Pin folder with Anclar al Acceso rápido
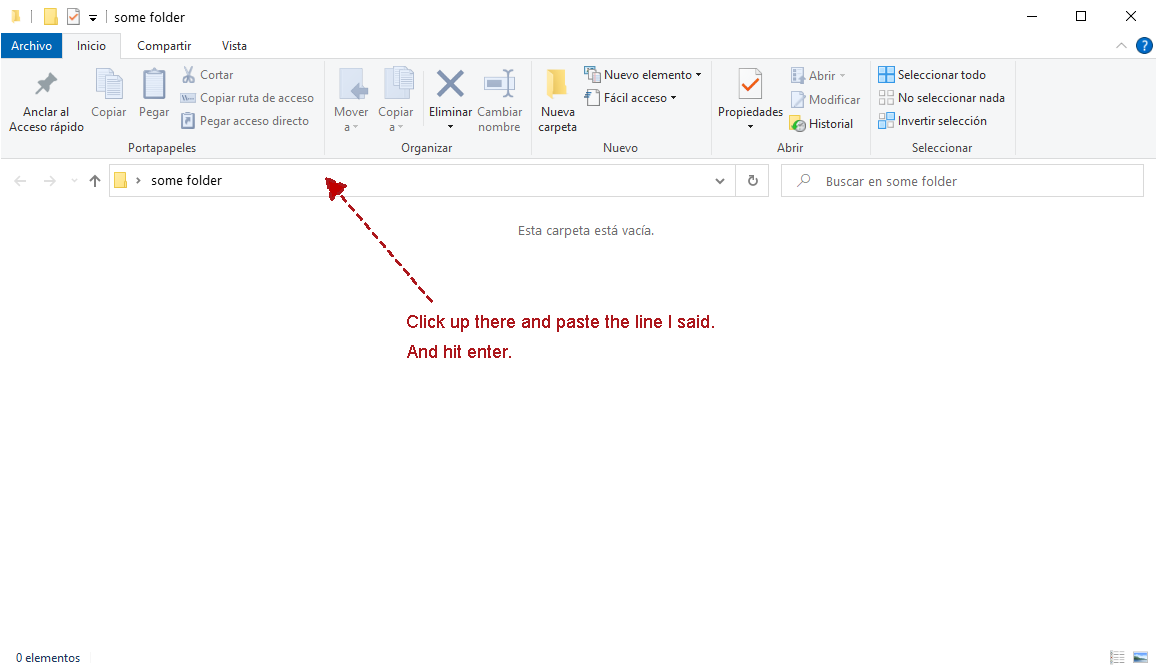 (x=46, y=102)
